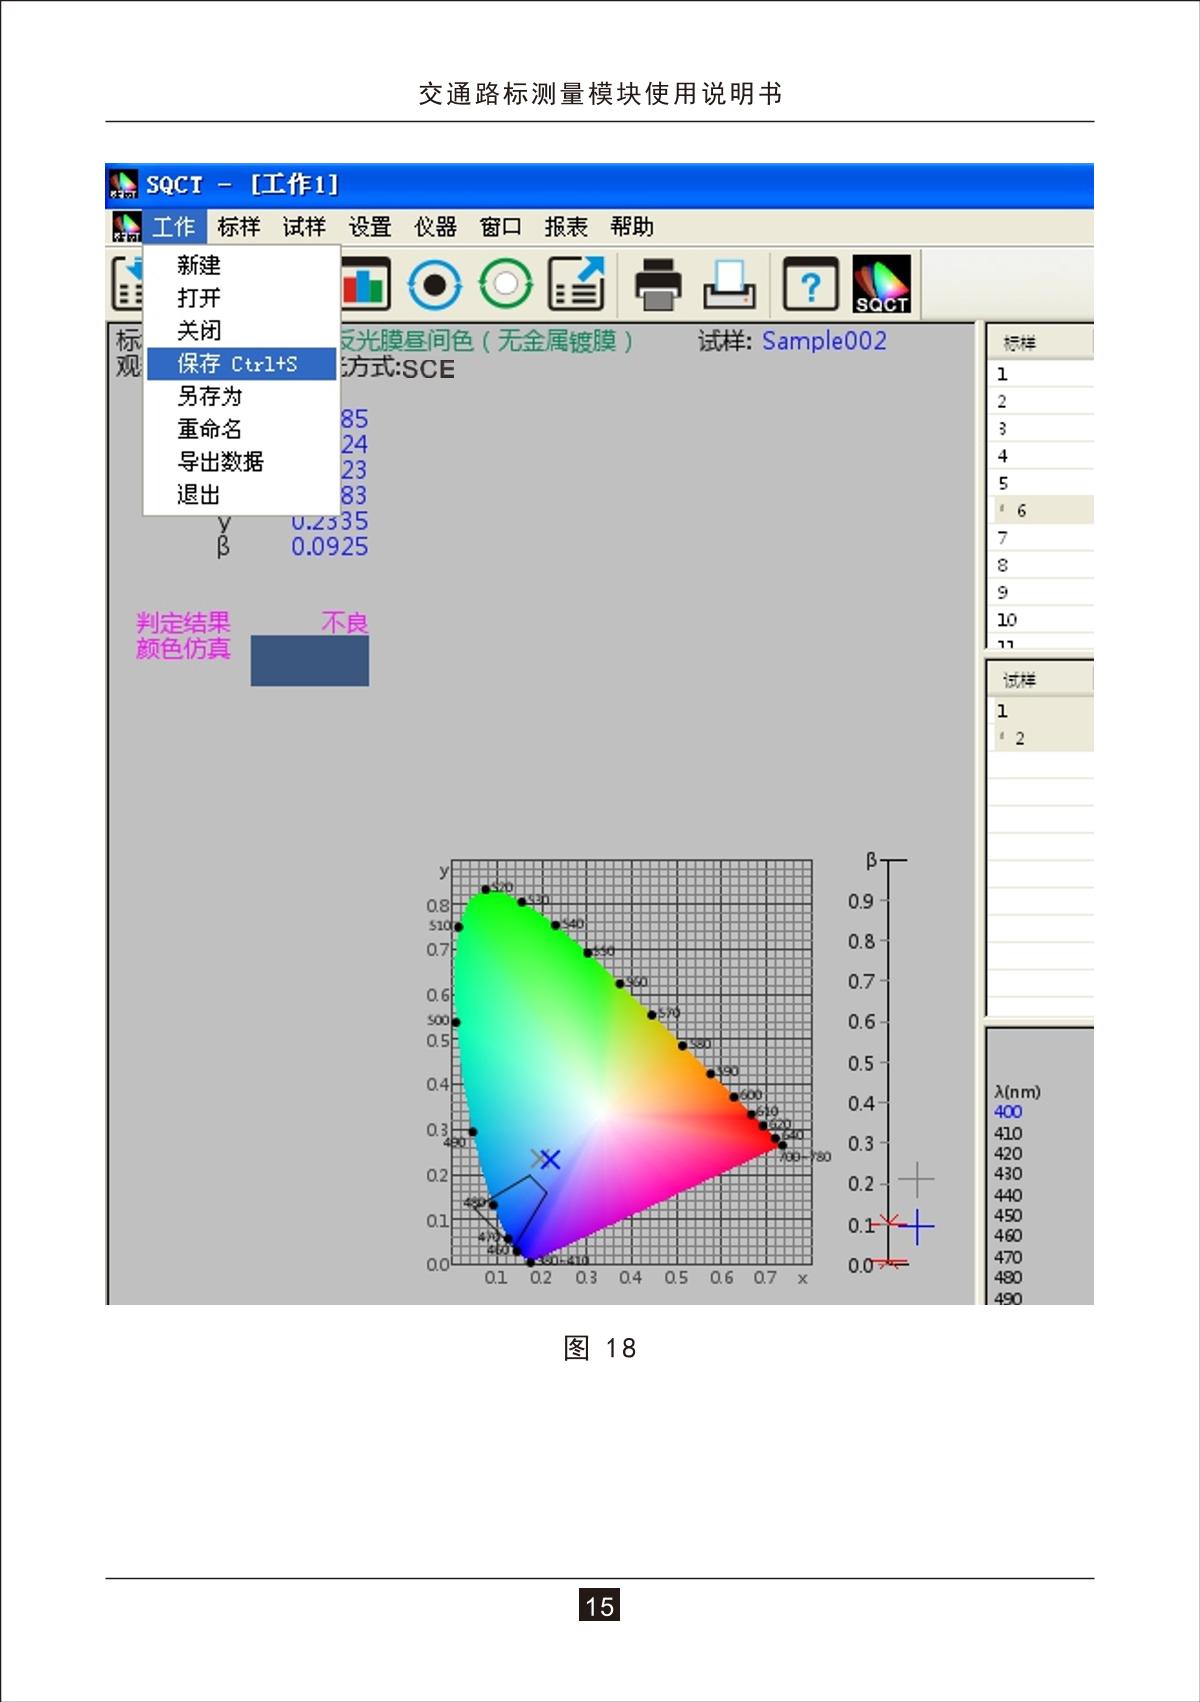Click the white calibration circle icon
Viewport: 1200px width, 1702px height.
[506, 285]
